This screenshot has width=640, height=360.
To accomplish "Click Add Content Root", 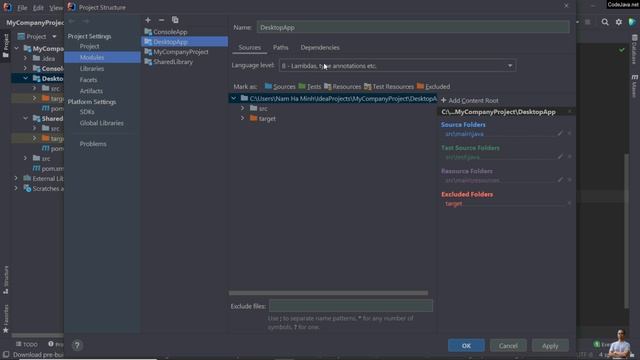I will [470, 100].
